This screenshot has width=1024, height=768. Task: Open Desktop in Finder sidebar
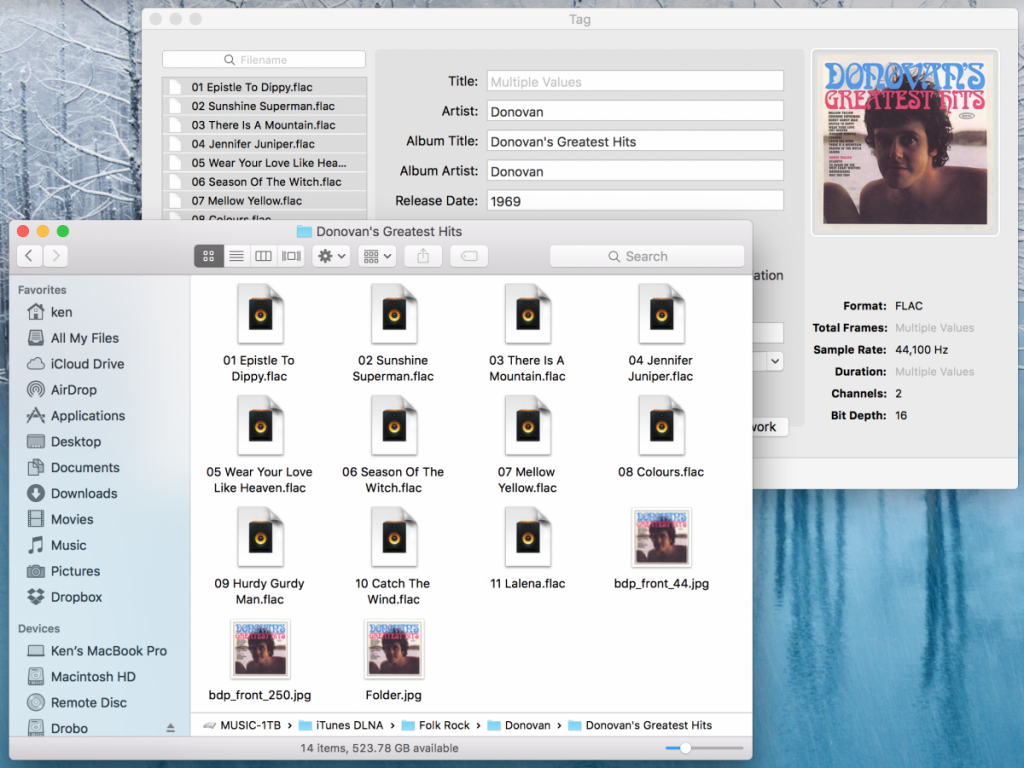pyautogui.click(x=63, y=441)
